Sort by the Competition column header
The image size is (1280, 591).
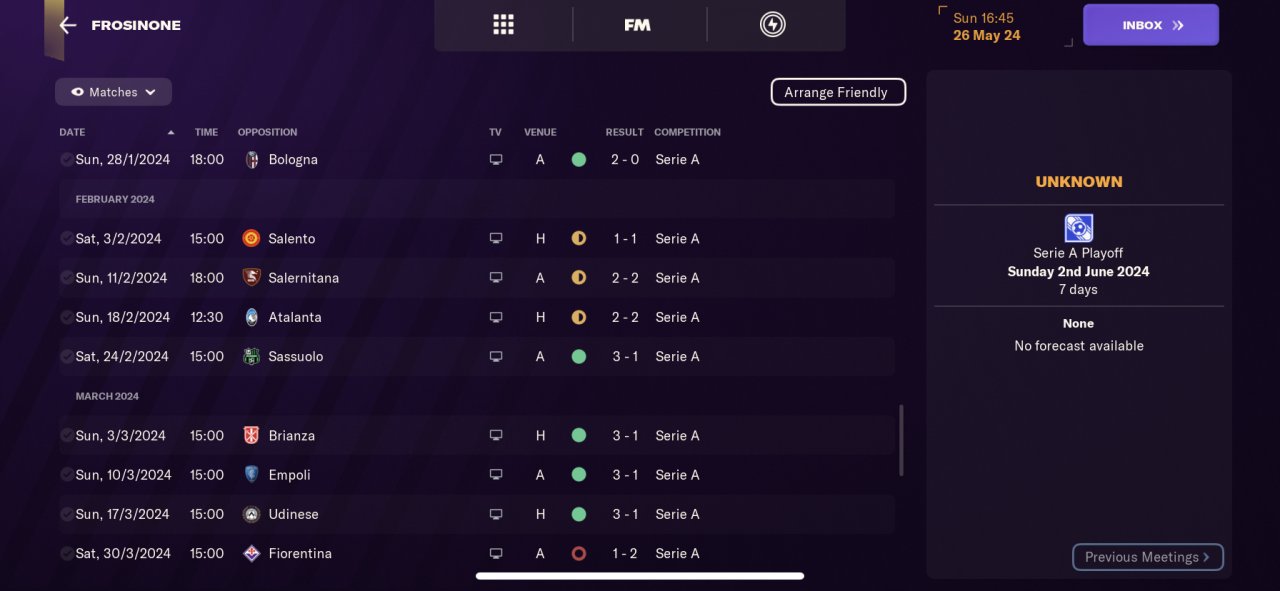(x=687, y=132)
